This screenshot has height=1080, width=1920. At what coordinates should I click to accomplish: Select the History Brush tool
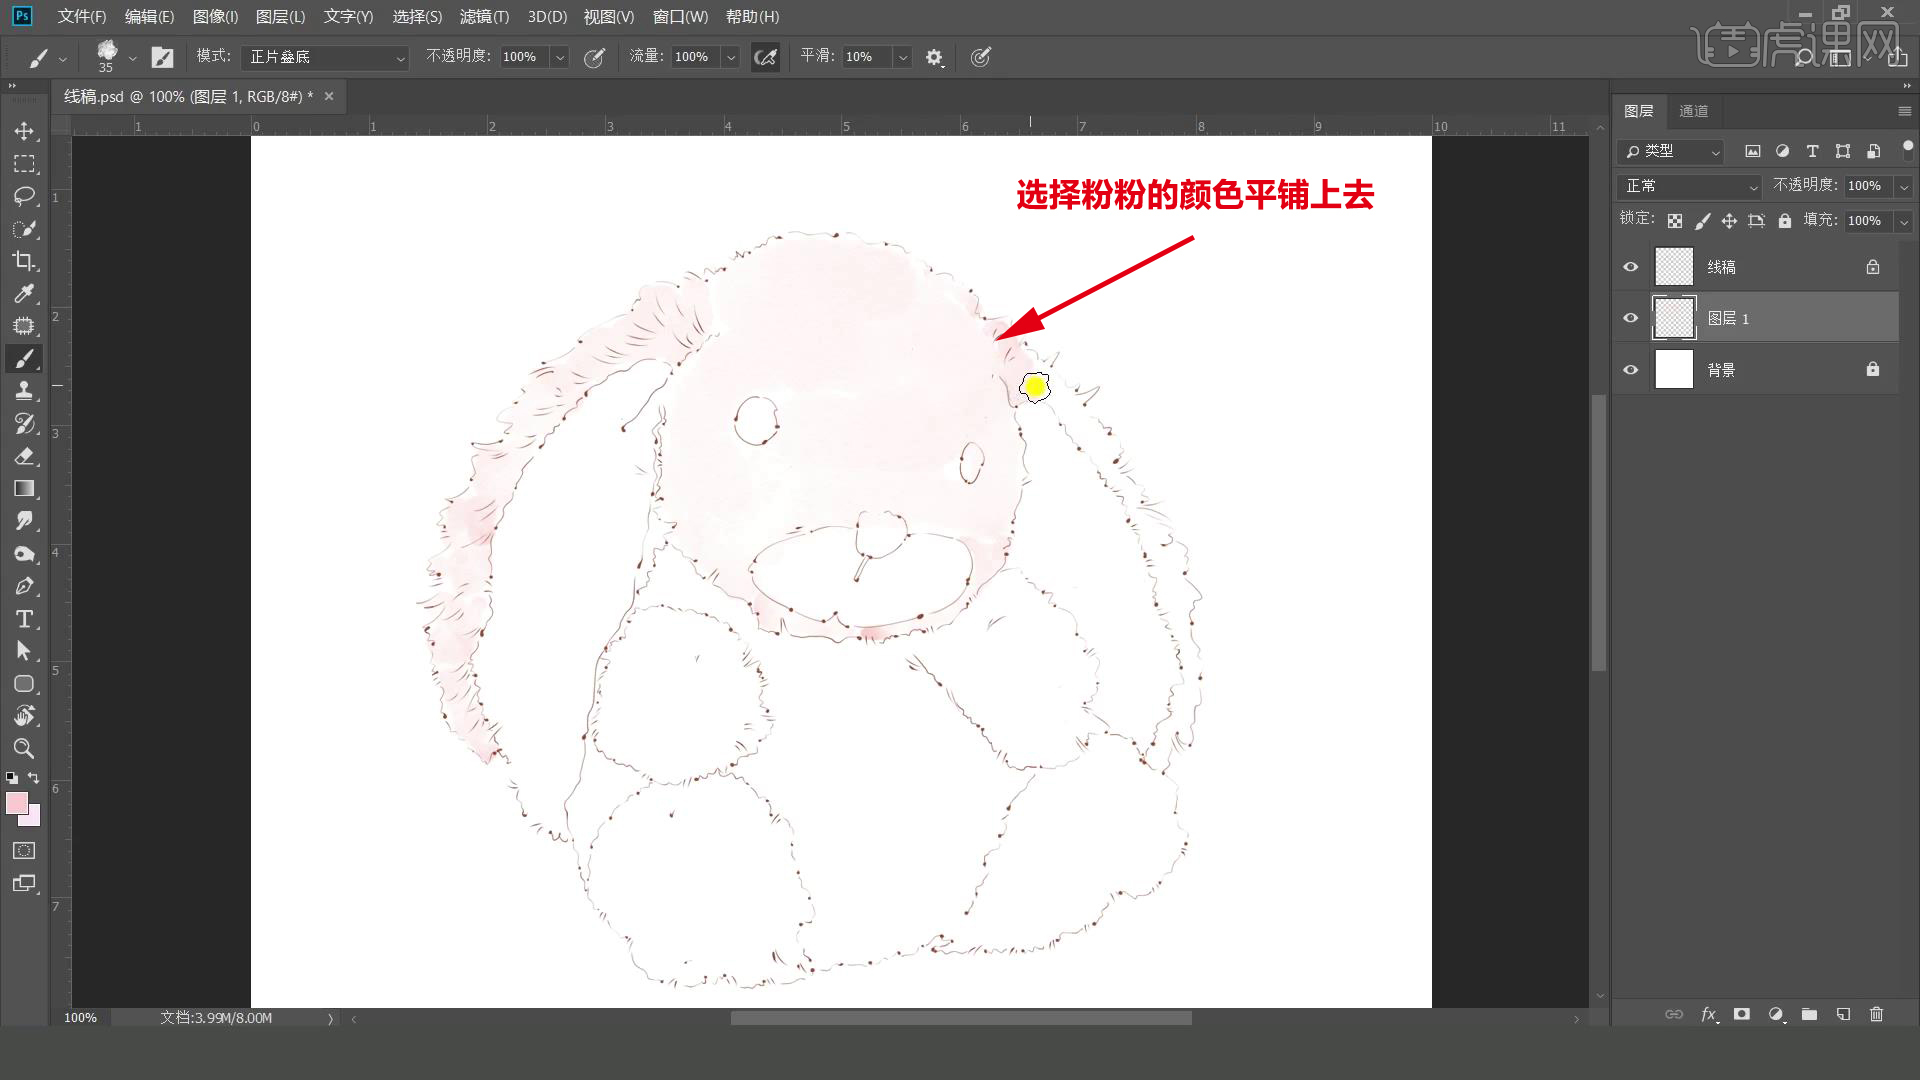[24, 424]
